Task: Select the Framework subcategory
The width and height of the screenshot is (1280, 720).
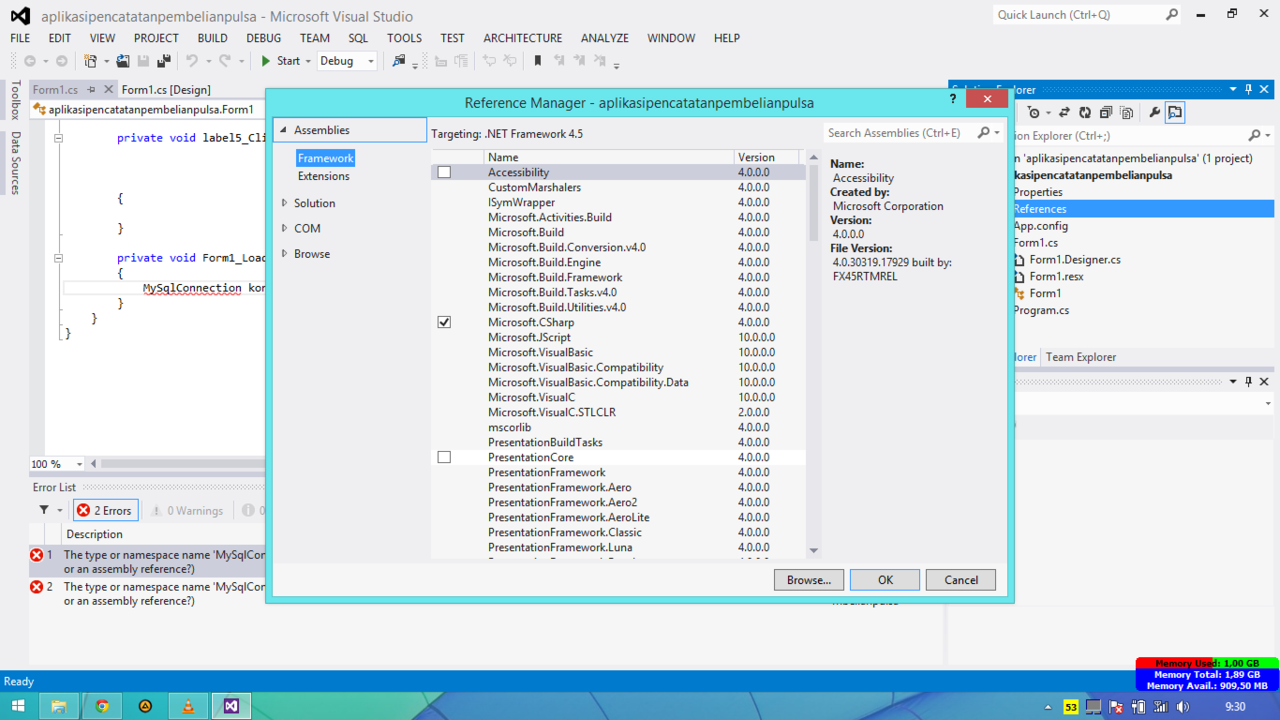Action: click(325, 158)
